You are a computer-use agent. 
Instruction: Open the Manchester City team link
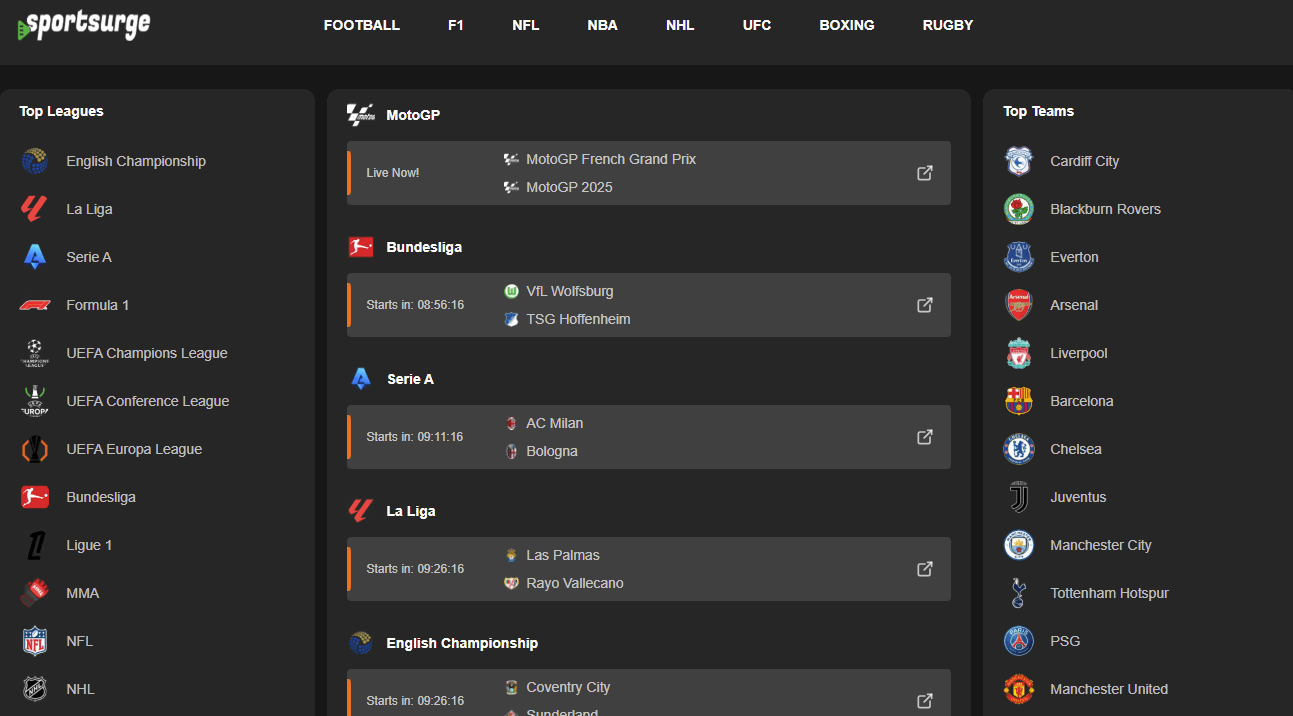click(x=1101, y=545)
